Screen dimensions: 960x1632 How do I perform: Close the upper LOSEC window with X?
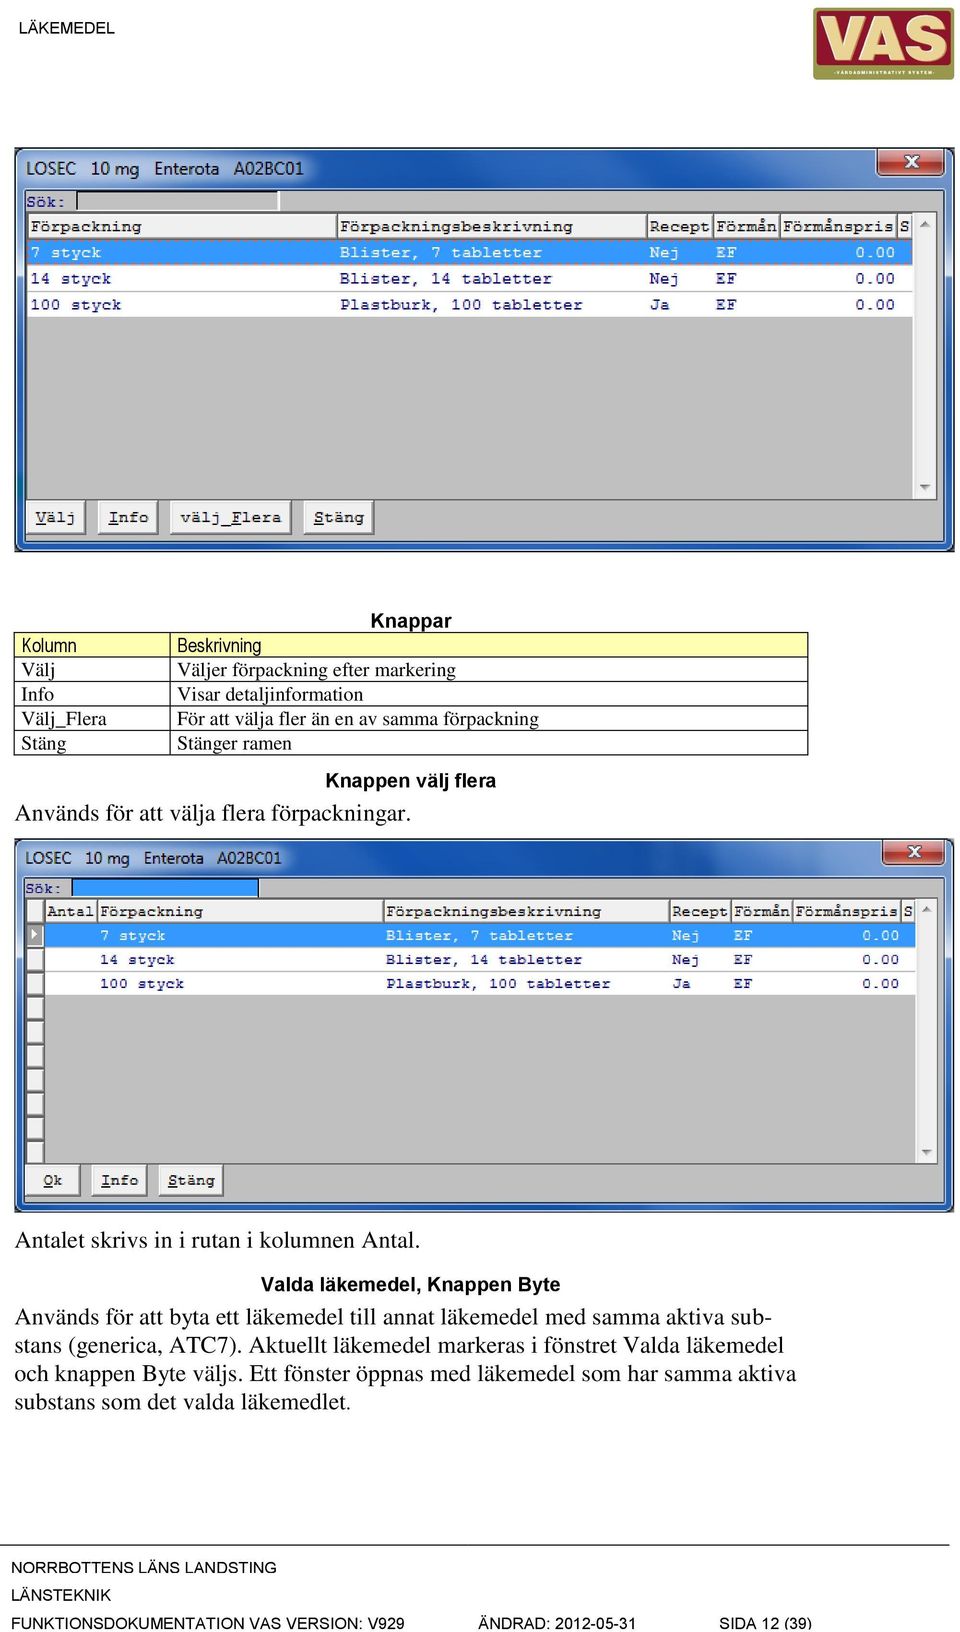[x=910, y=162]
